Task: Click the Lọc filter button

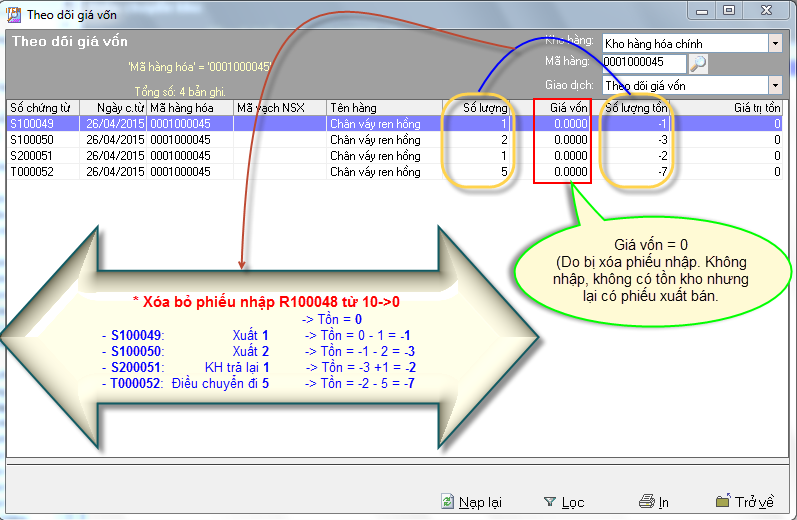Action: tap(564, 502)
